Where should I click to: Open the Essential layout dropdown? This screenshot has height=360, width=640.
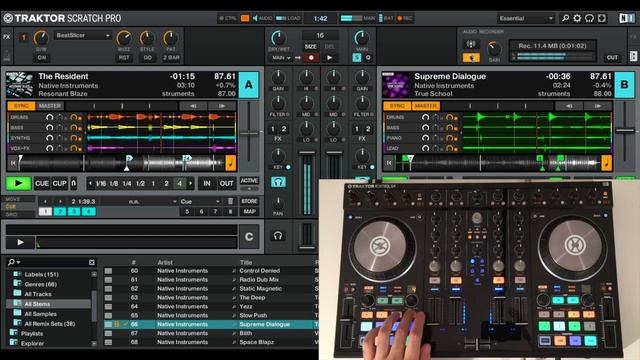pos(526,18)
